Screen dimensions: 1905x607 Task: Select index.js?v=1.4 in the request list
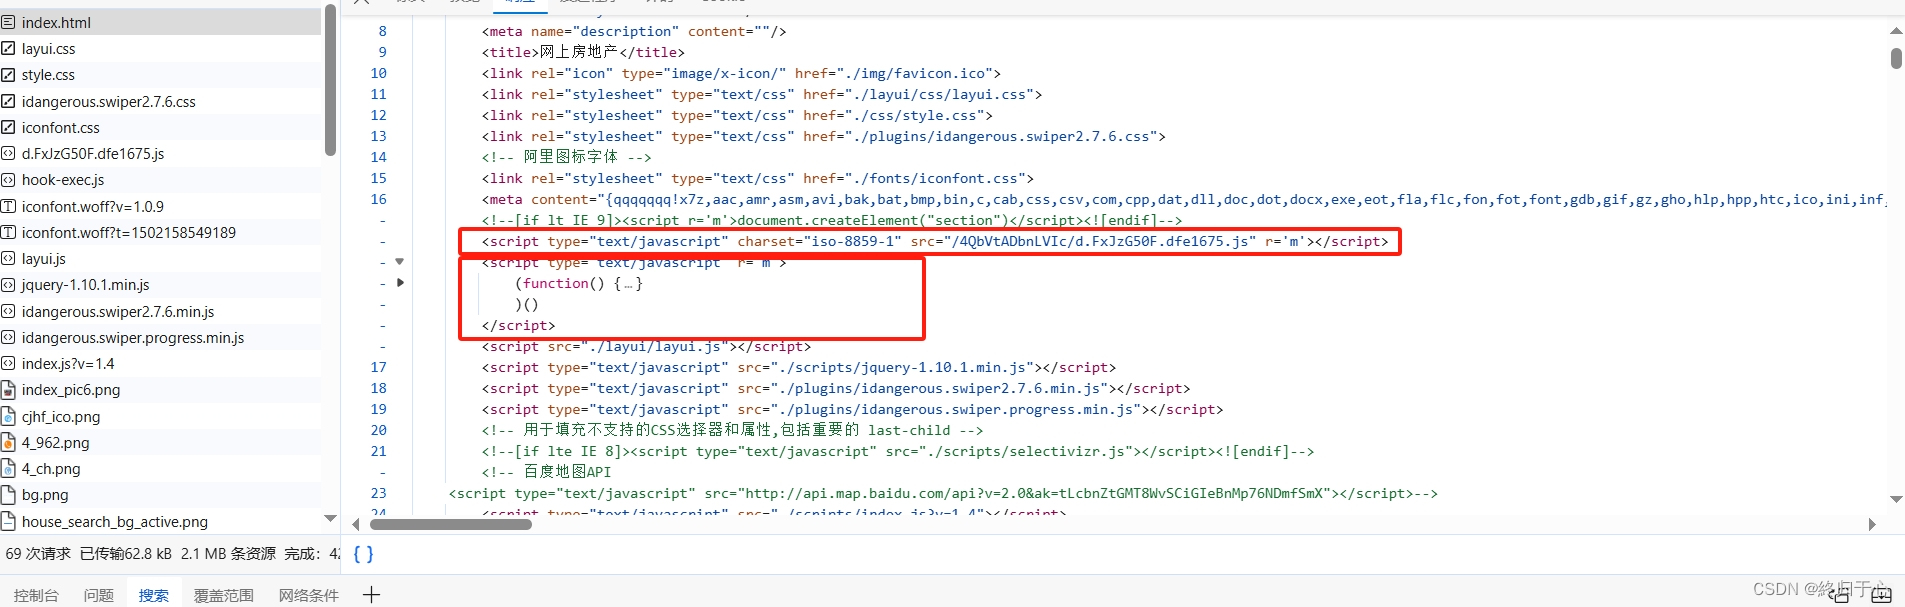[161, 363]
